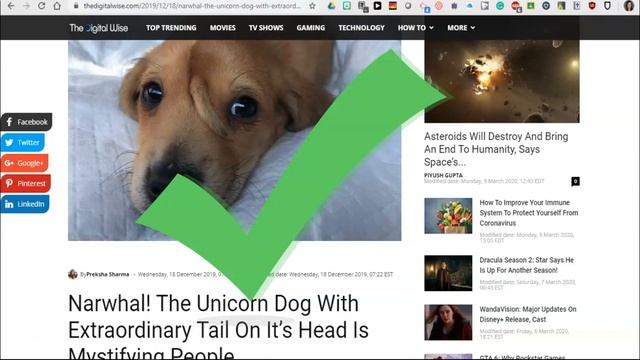Open the German flag colored extension icon
This screenshot has height=360, width=640.
point(393,6)
